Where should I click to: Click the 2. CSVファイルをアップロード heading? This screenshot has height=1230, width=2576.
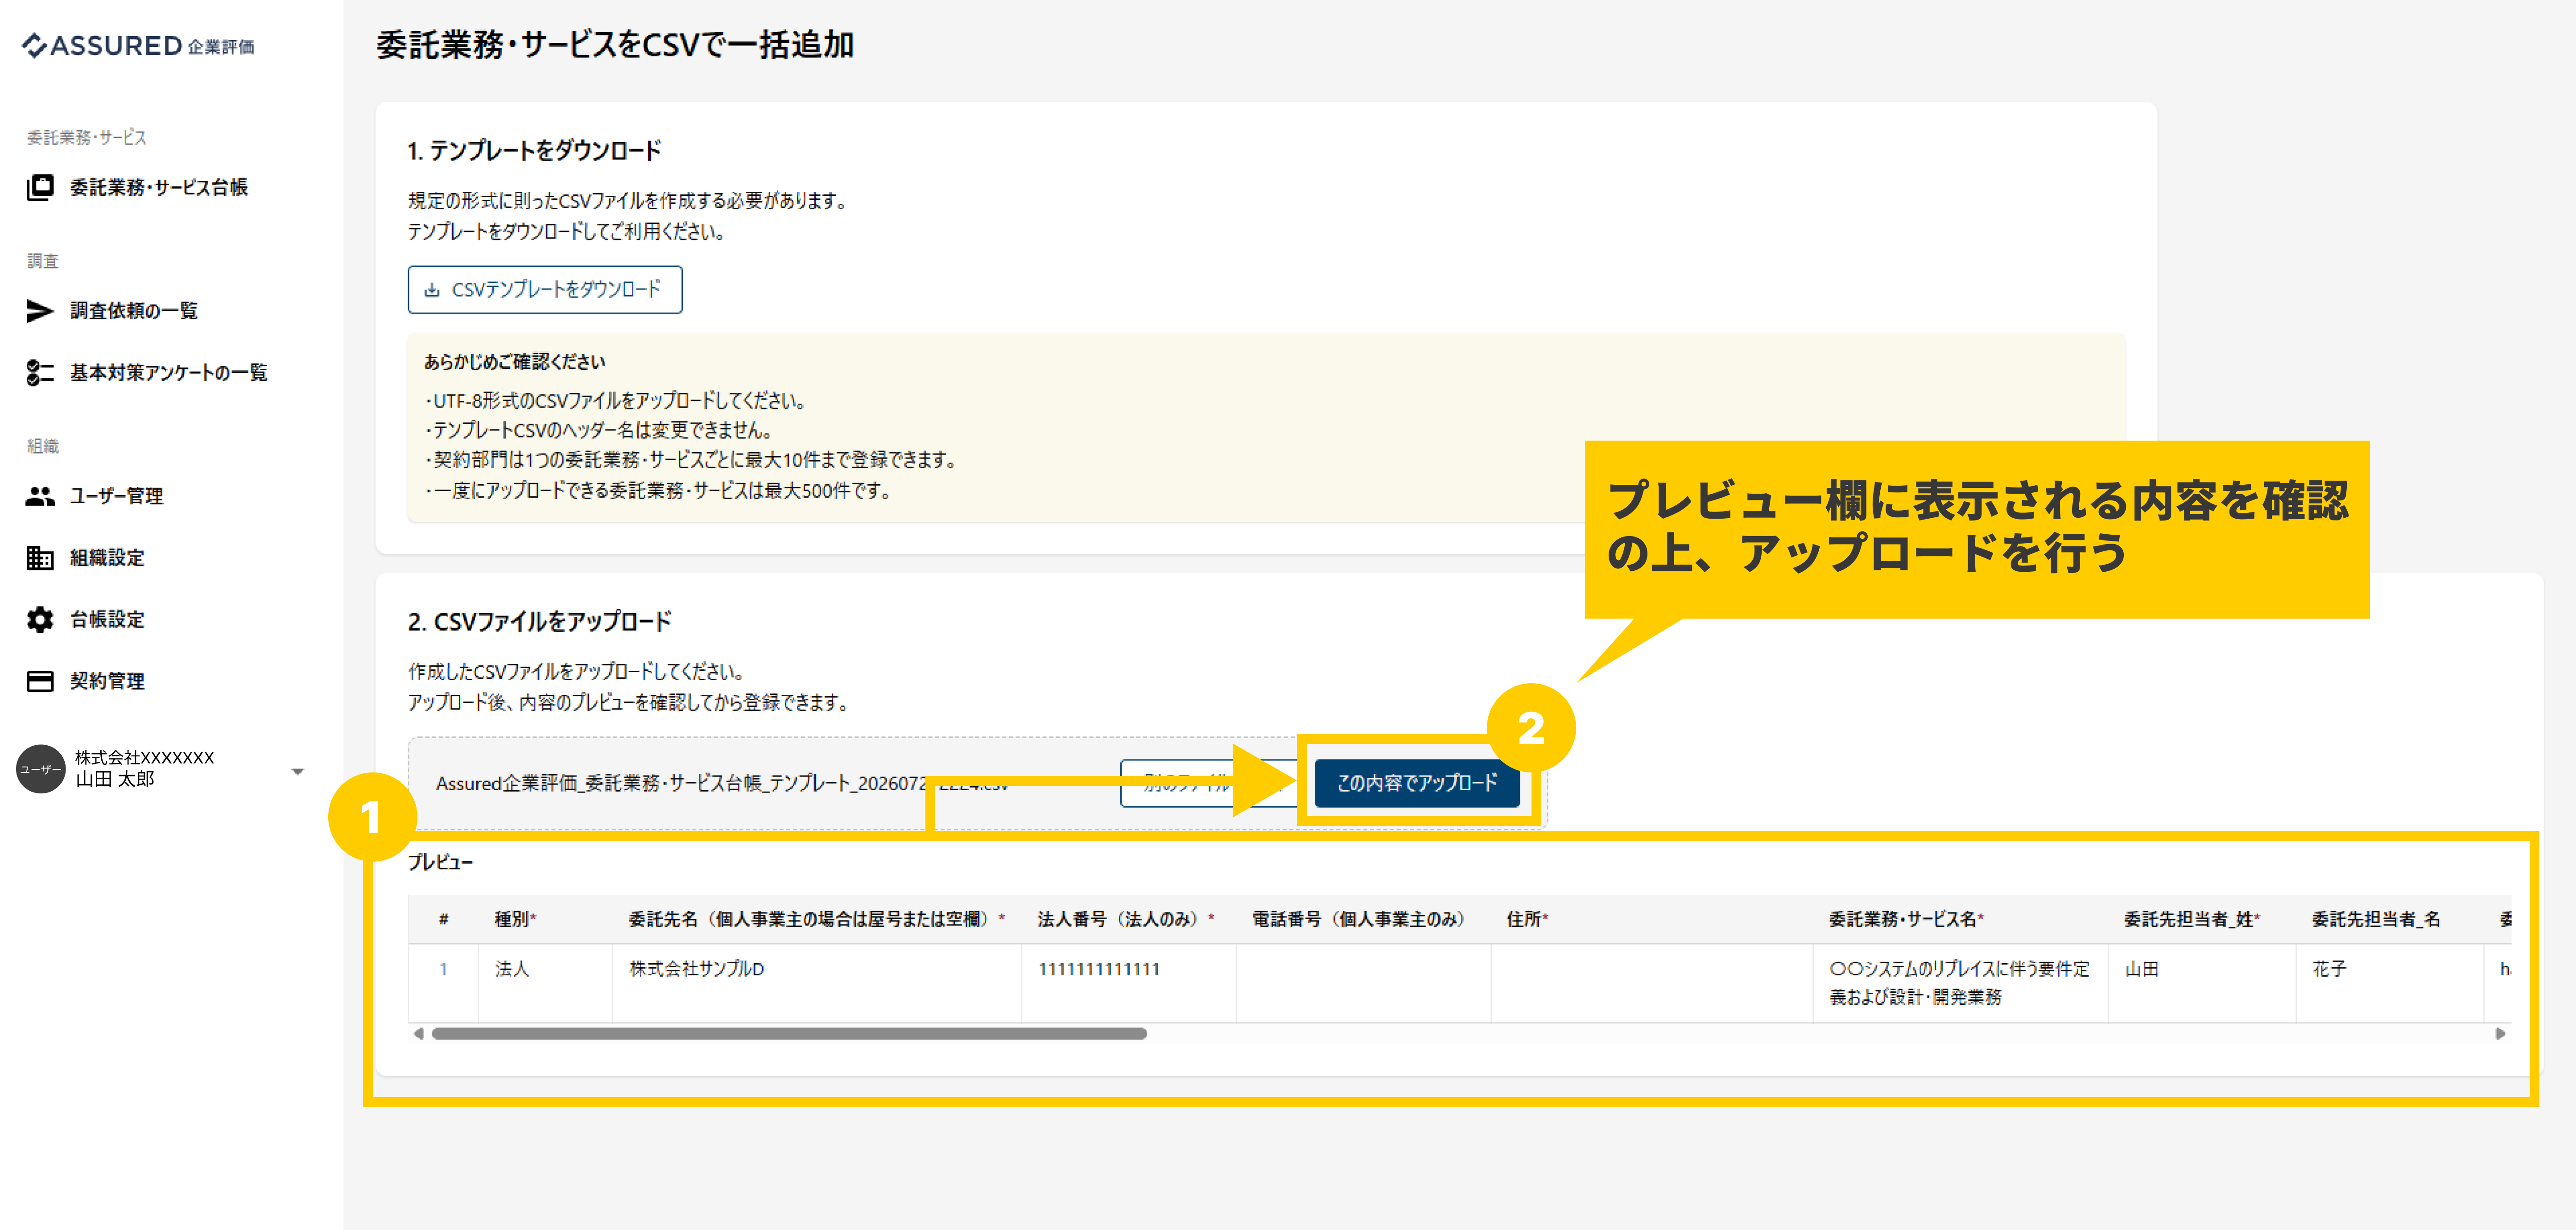tap(540, 622)
